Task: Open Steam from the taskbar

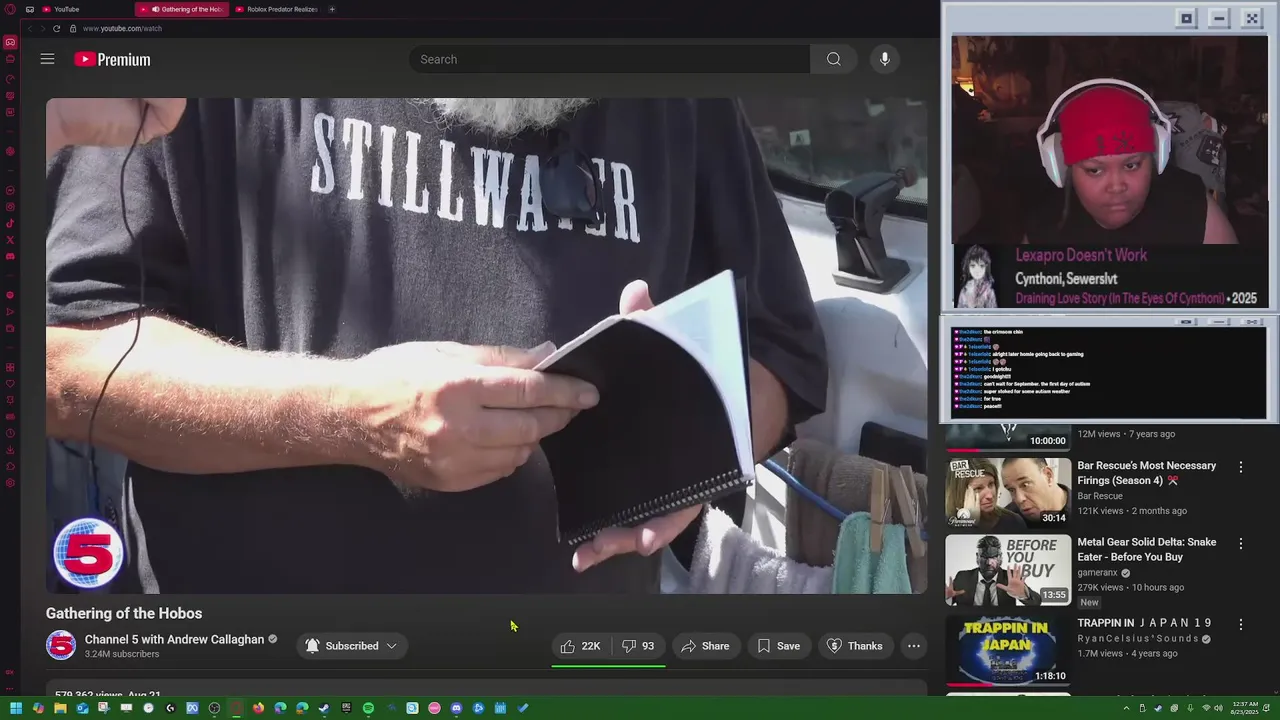Action: tap(324, 708)
